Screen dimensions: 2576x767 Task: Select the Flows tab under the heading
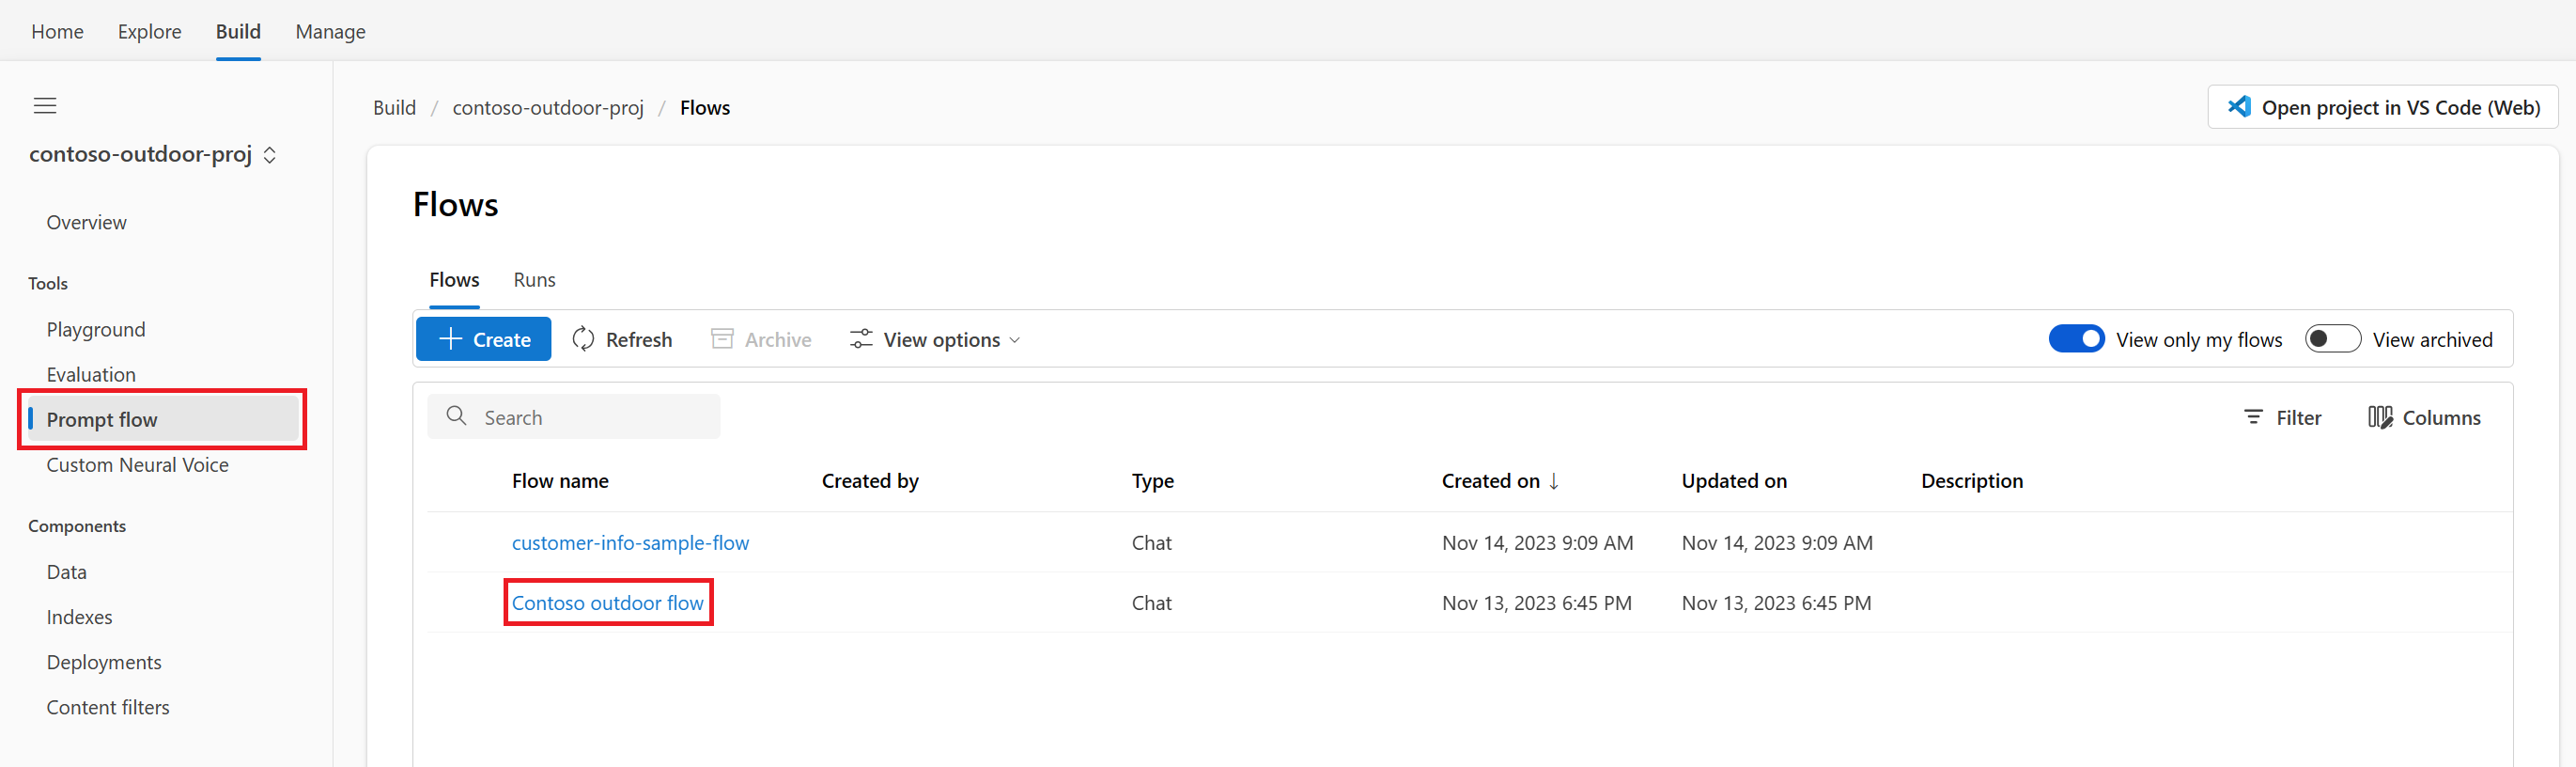(x=454, y=280)
